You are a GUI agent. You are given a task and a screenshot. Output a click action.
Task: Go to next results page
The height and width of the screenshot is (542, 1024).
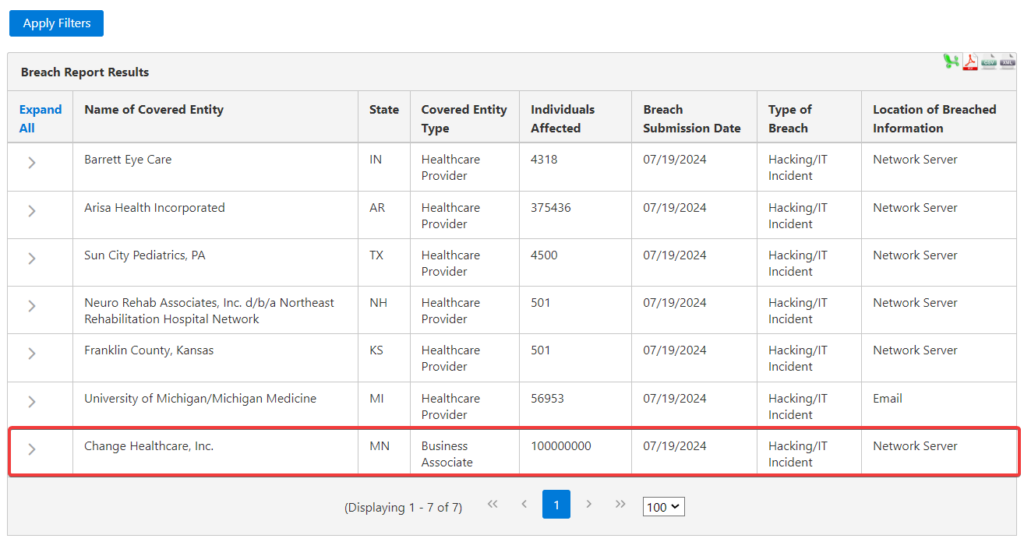tap(589, 505)
